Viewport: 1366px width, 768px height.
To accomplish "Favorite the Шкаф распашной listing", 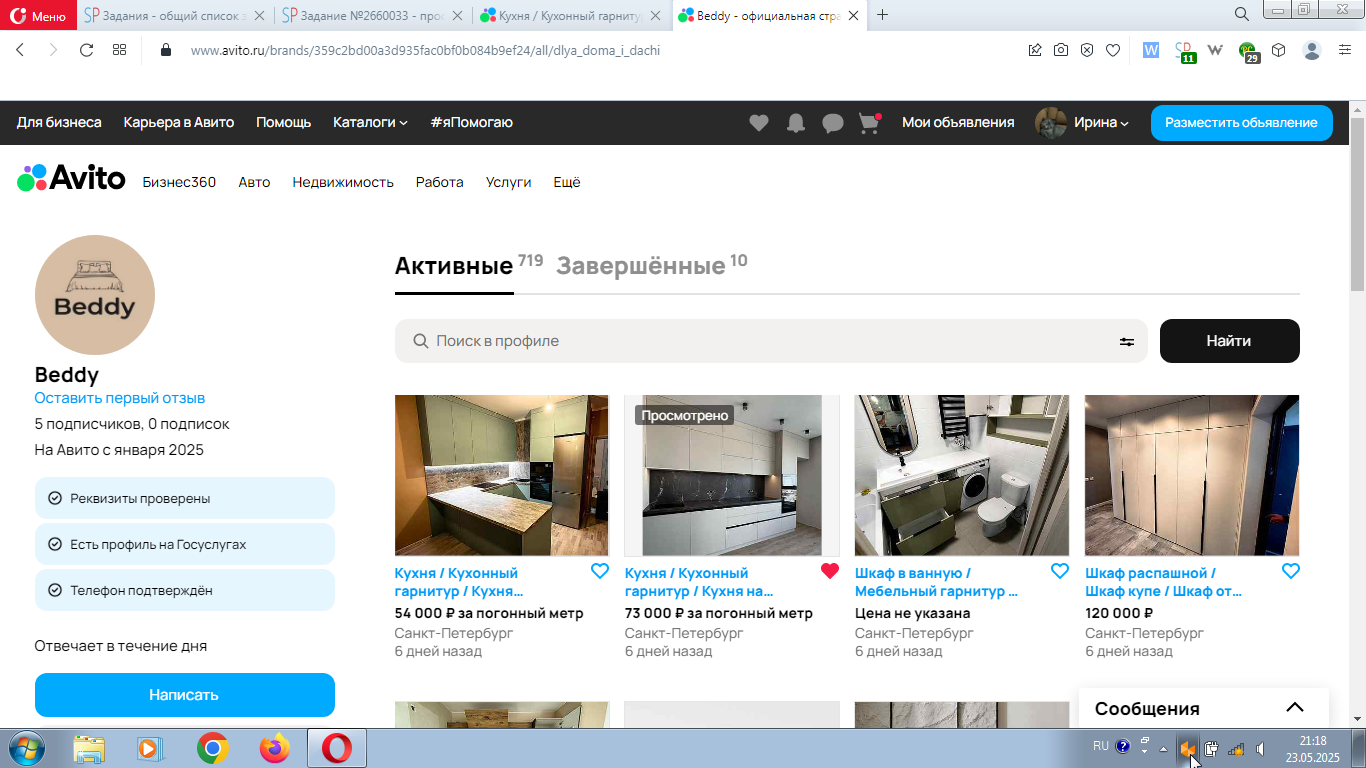I will pyautogui.click(x=1290, y=571).
